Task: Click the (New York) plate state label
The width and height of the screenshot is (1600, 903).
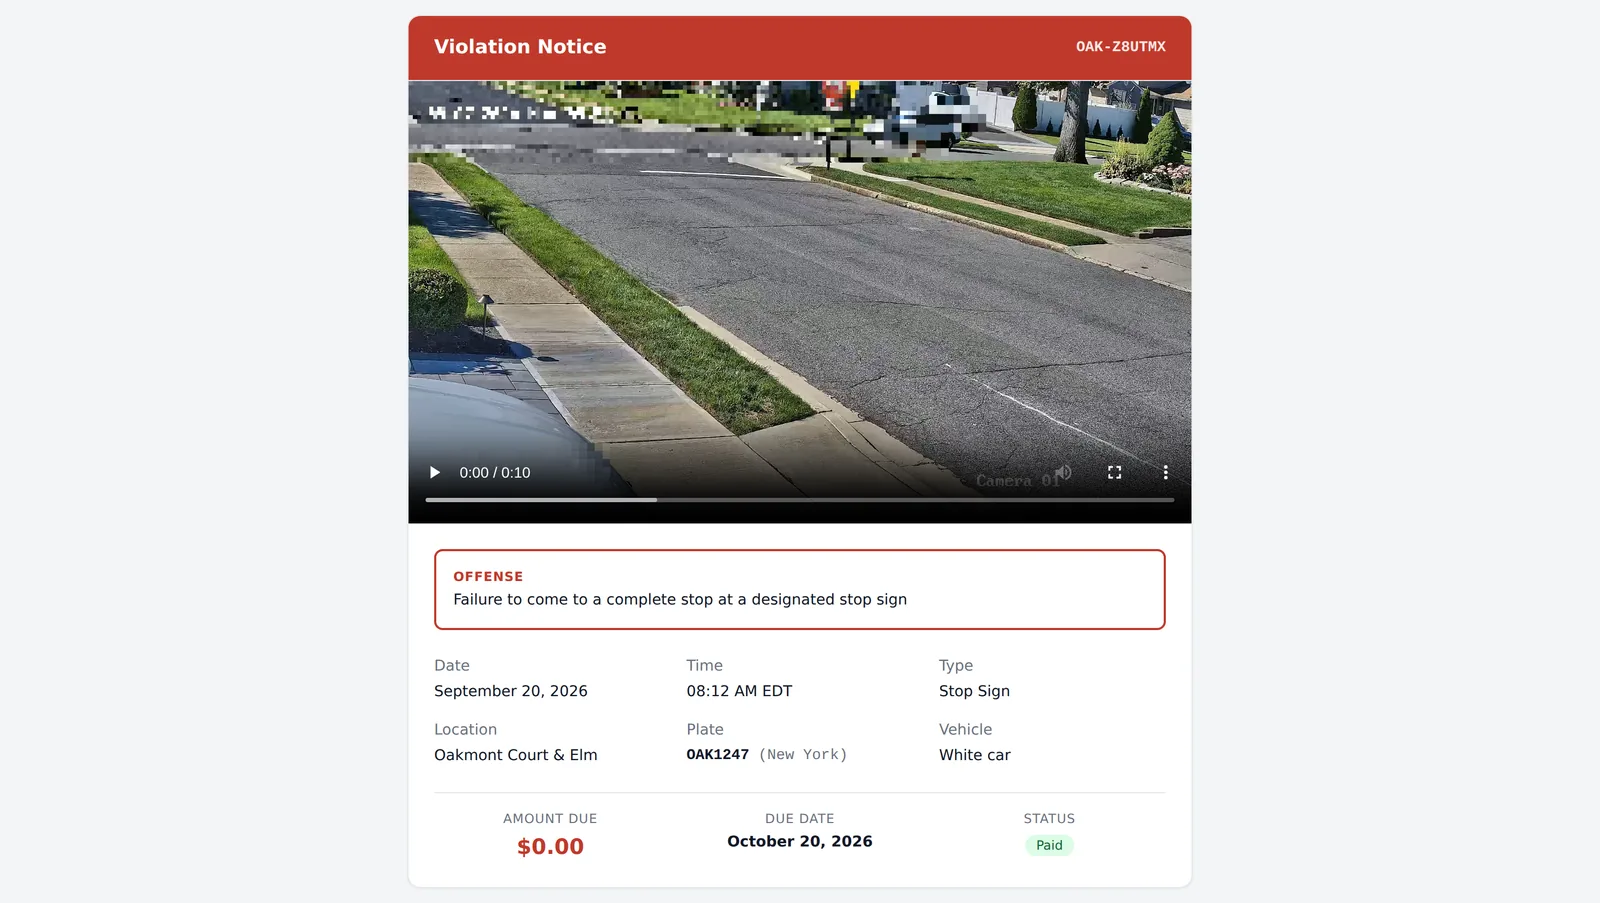Action: (803, 755)
